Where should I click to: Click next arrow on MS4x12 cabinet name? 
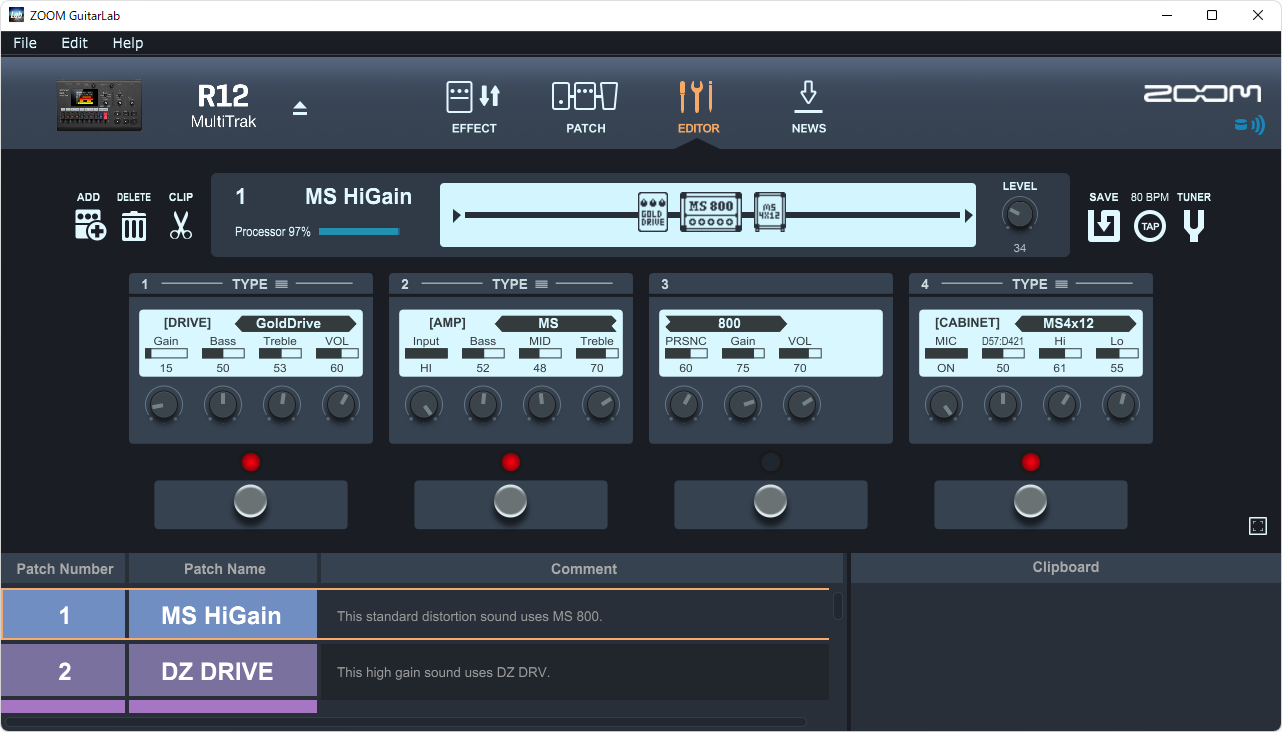pyautogui.click(x=1130, y=324)
